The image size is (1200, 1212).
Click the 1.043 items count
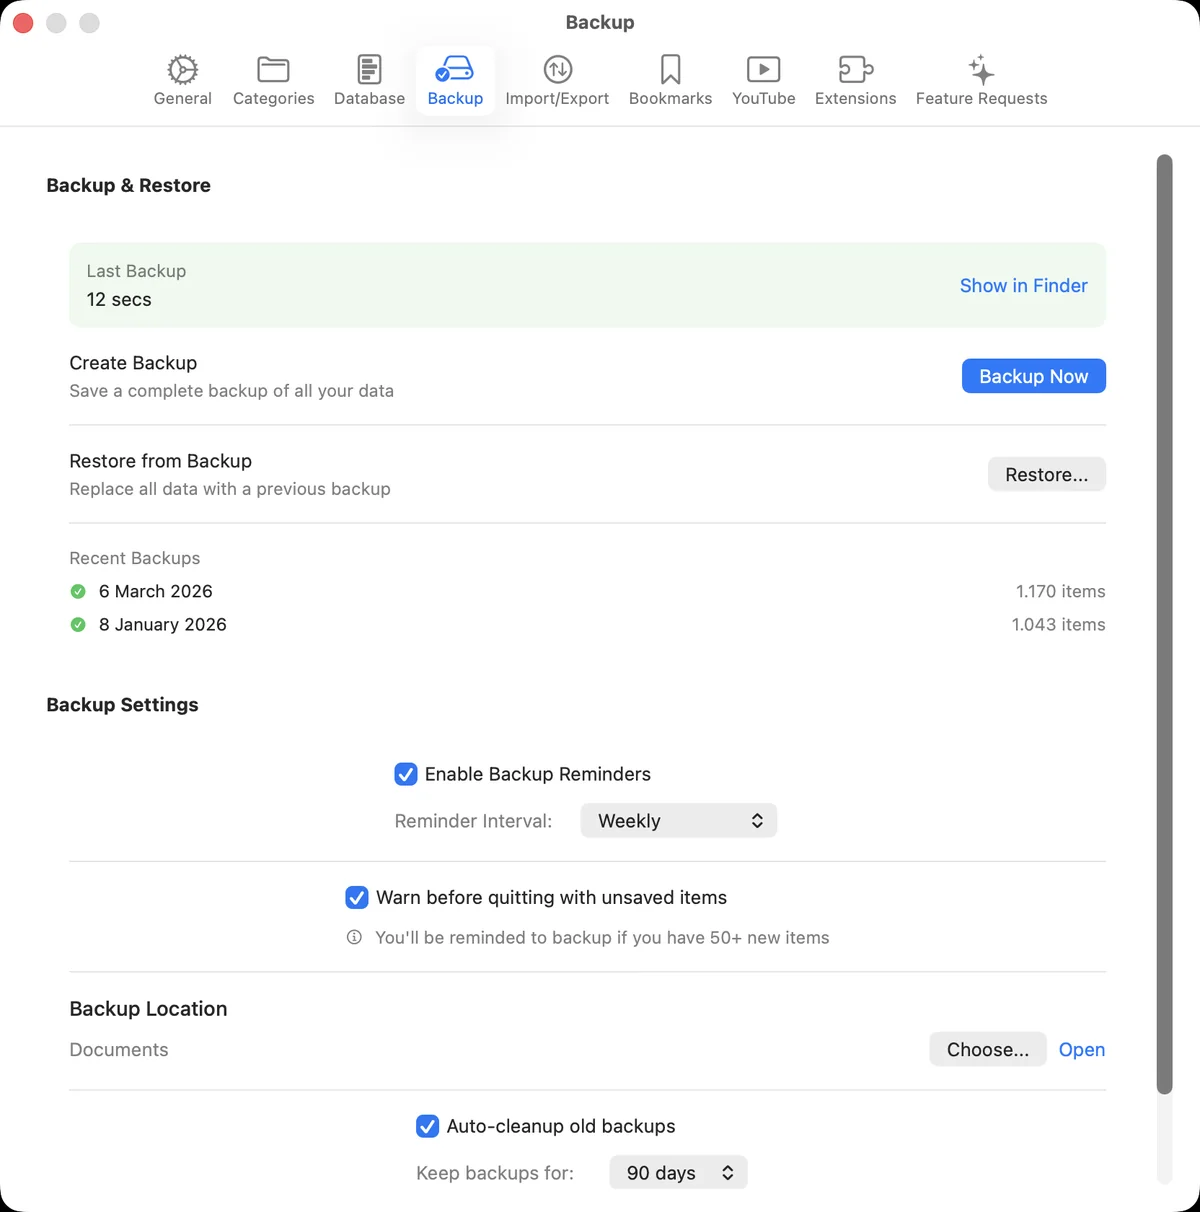coord(1059,625)
